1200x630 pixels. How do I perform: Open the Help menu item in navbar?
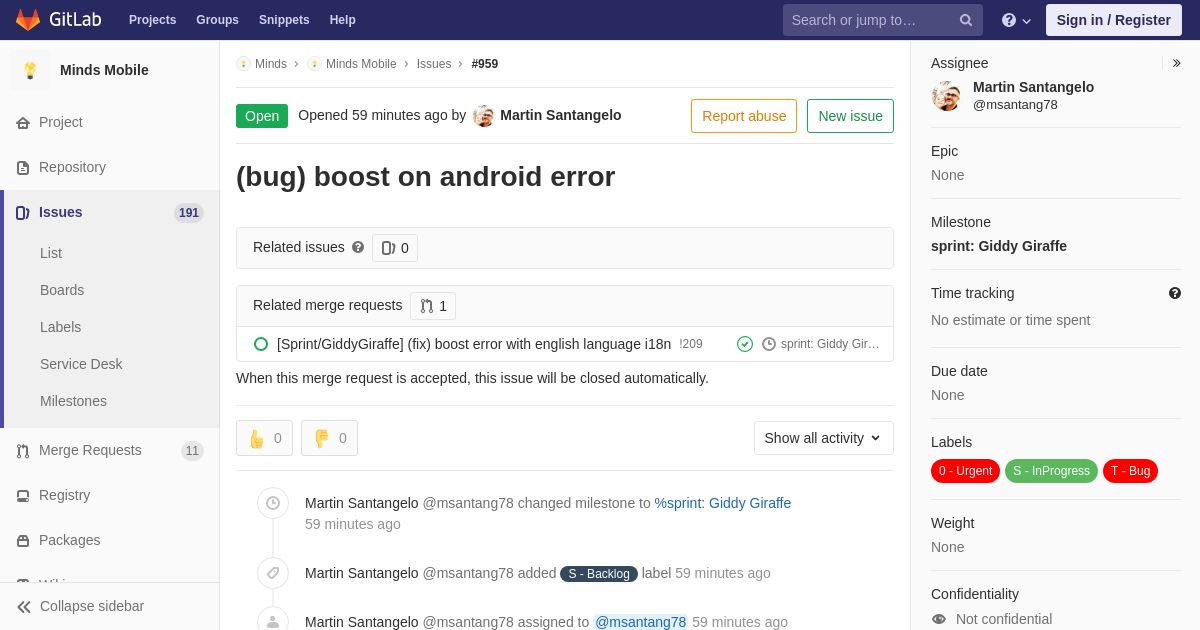point(343,20)
